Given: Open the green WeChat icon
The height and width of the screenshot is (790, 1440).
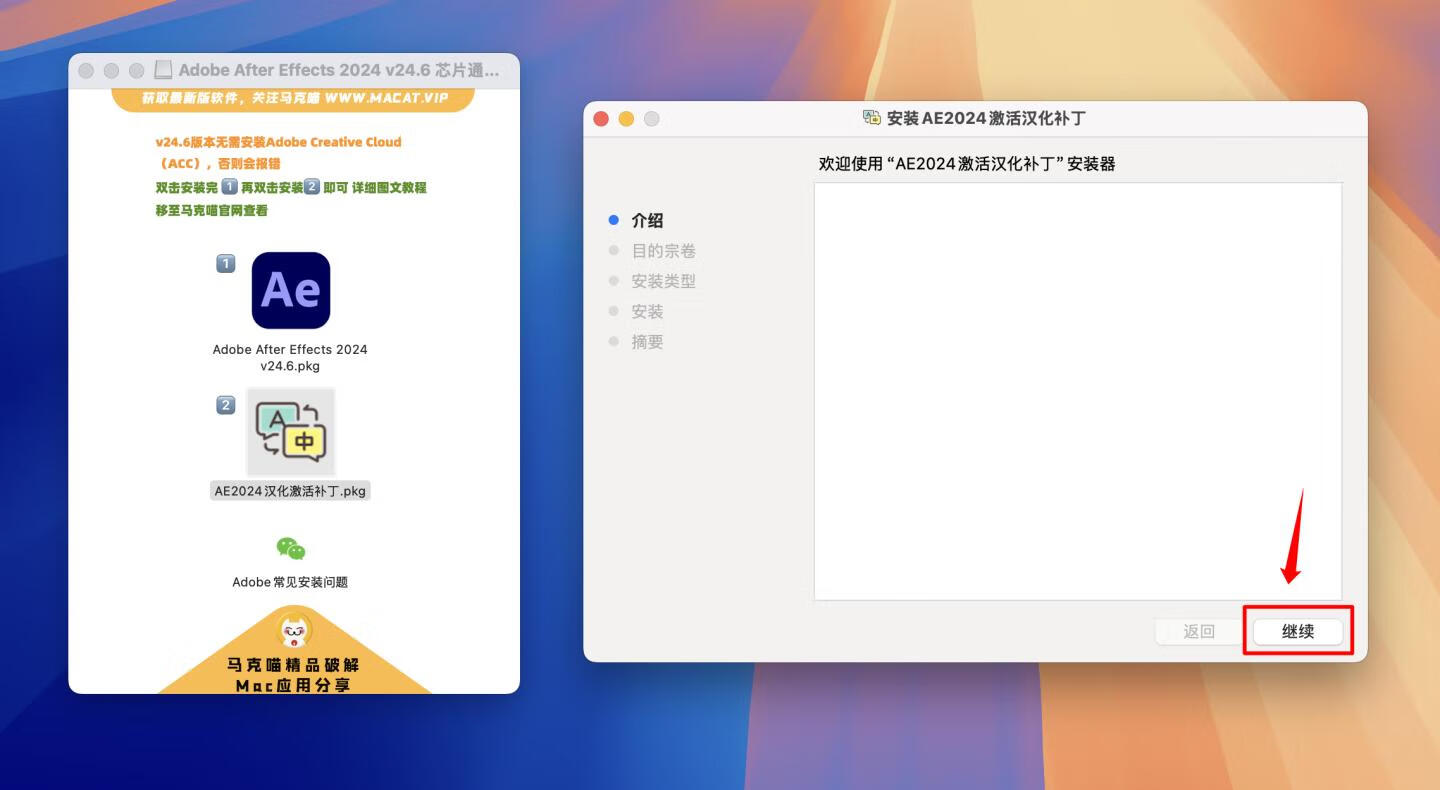Looking at the screenshot, I should coord(291,548).
